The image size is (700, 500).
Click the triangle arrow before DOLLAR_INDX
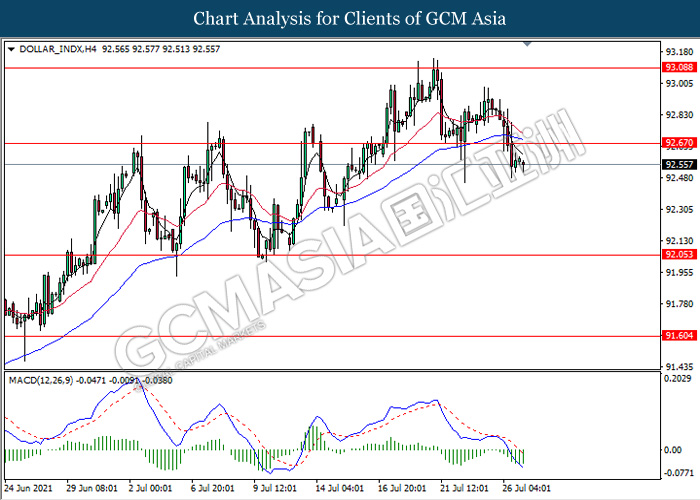coord(11,48)
